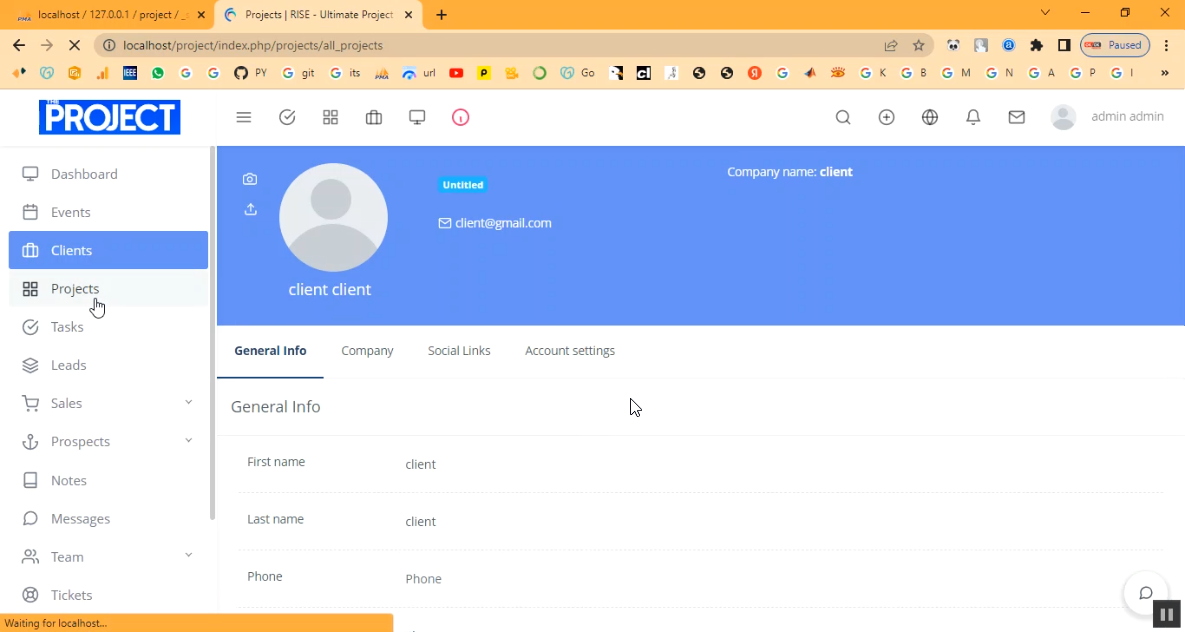
Task: Click the browser address bar URL
Action: click(252, 45)
